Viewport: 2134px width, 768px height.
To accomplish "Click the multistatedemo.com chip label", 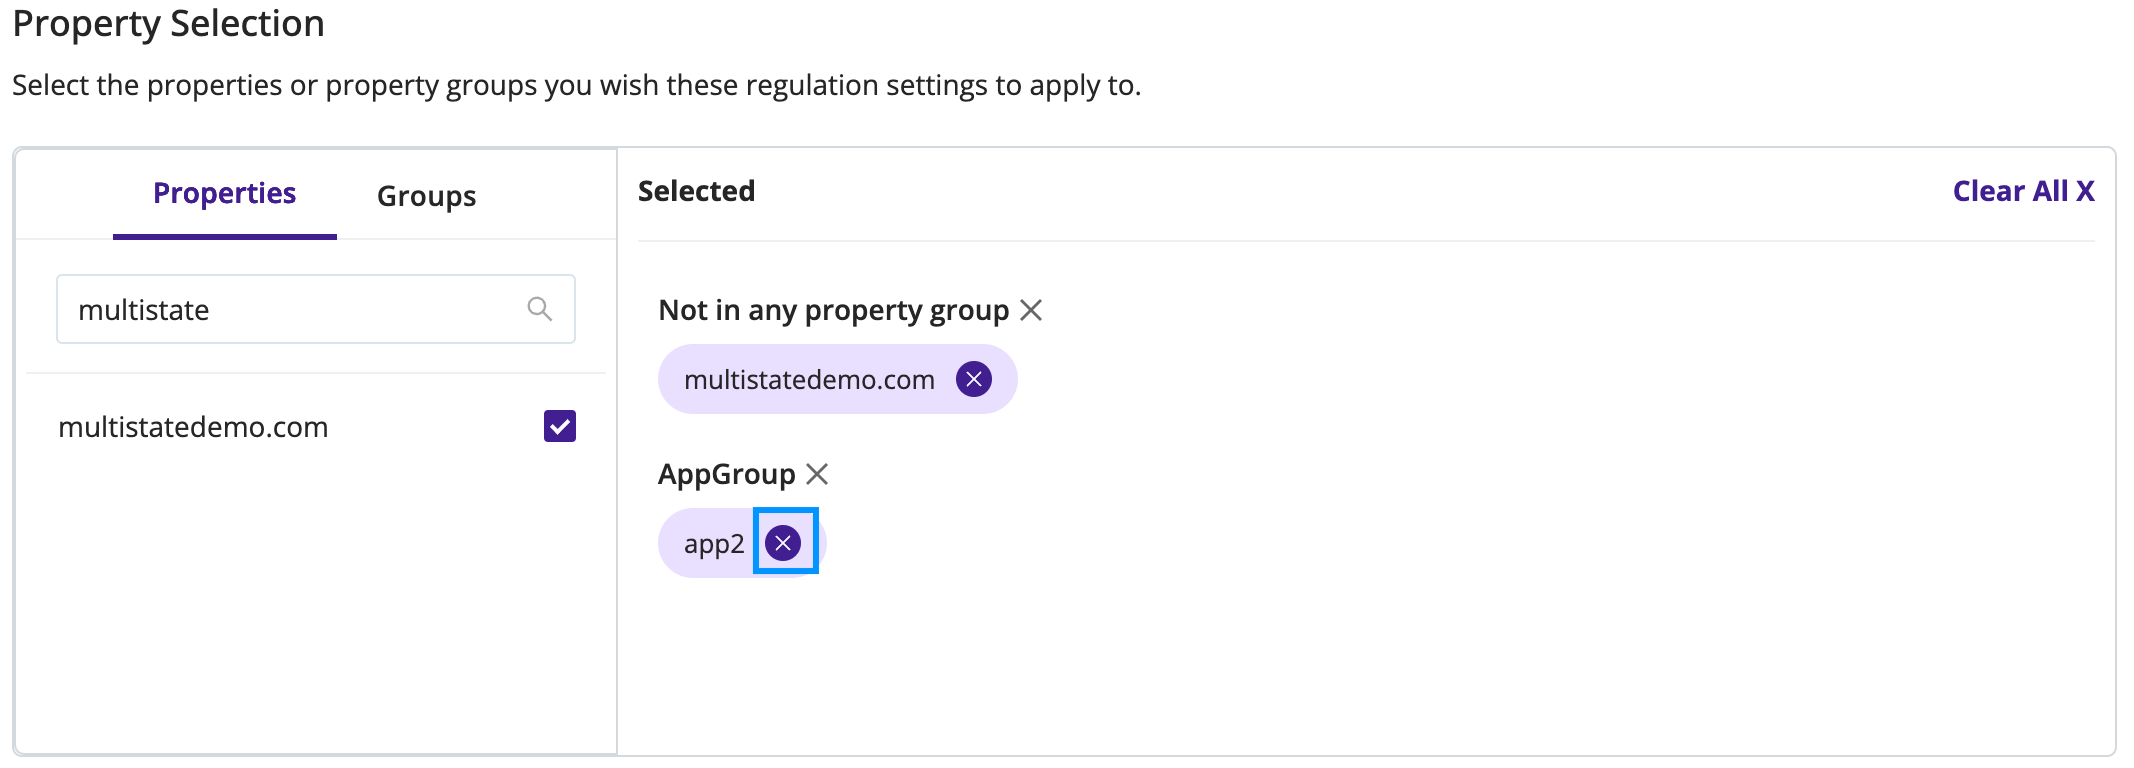I will tap(809, 380).
